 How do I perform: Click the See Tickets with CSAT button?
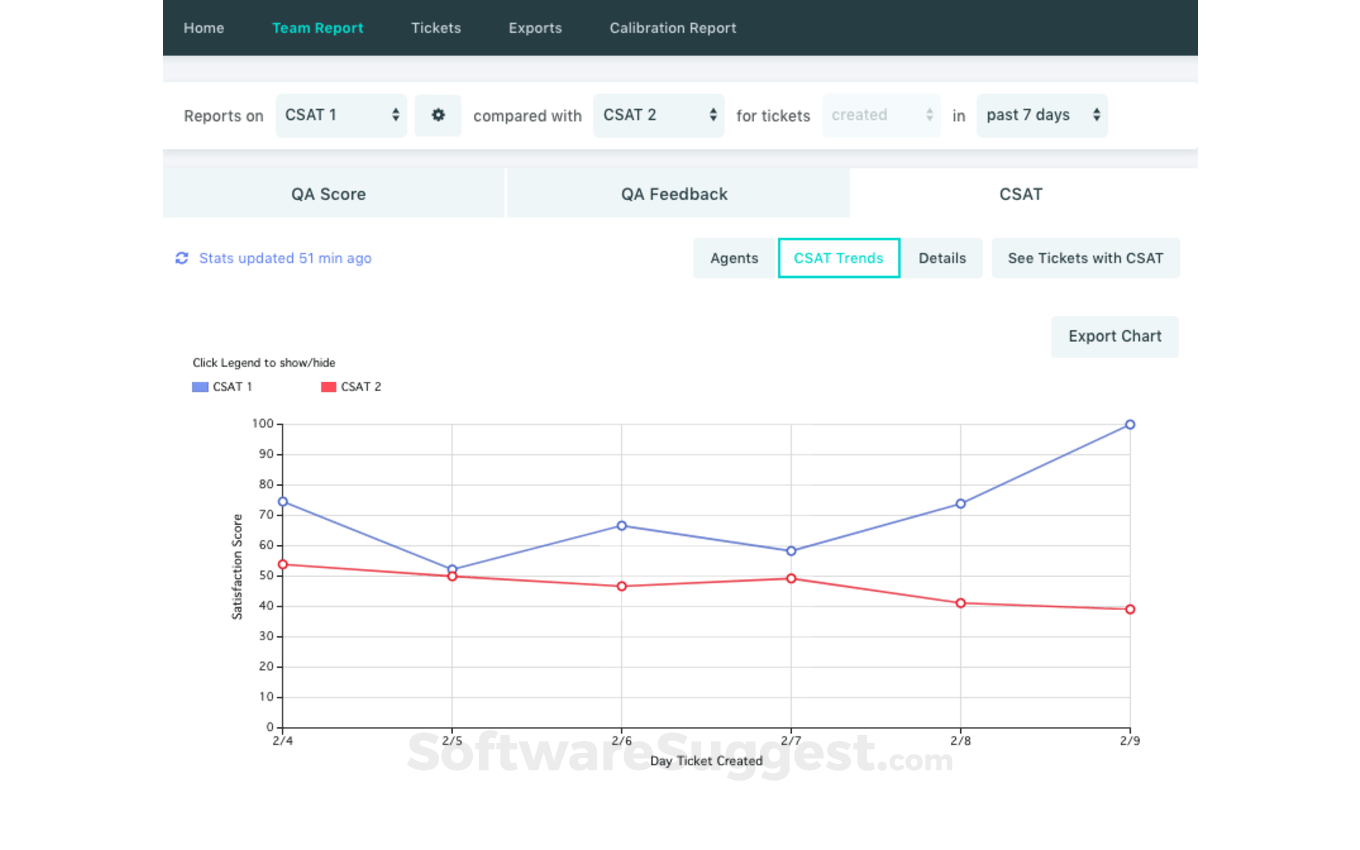coord(1086,258)
